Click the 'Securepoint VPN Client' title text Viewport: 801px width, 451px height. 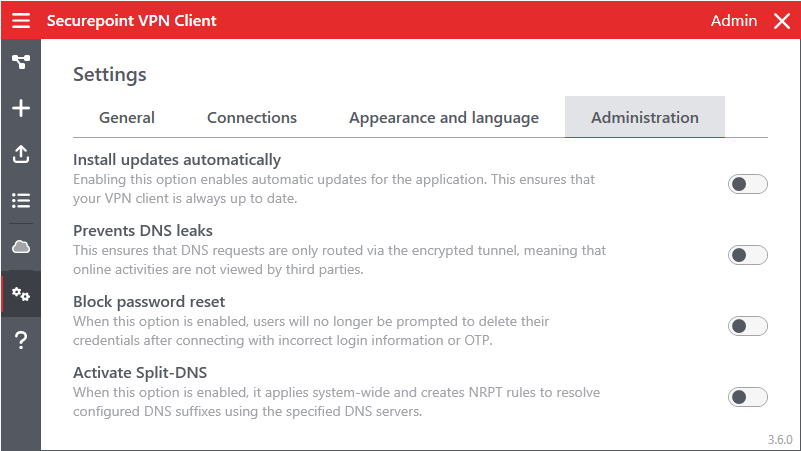131,21
